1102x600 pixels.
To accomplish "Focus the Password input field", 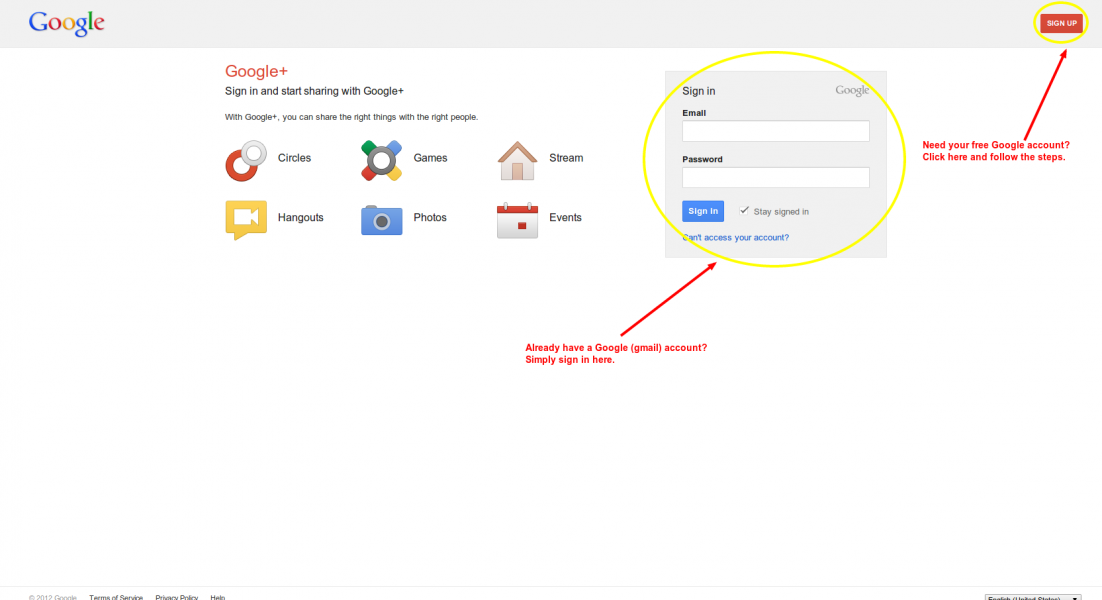I will click(x=775, y=177).
